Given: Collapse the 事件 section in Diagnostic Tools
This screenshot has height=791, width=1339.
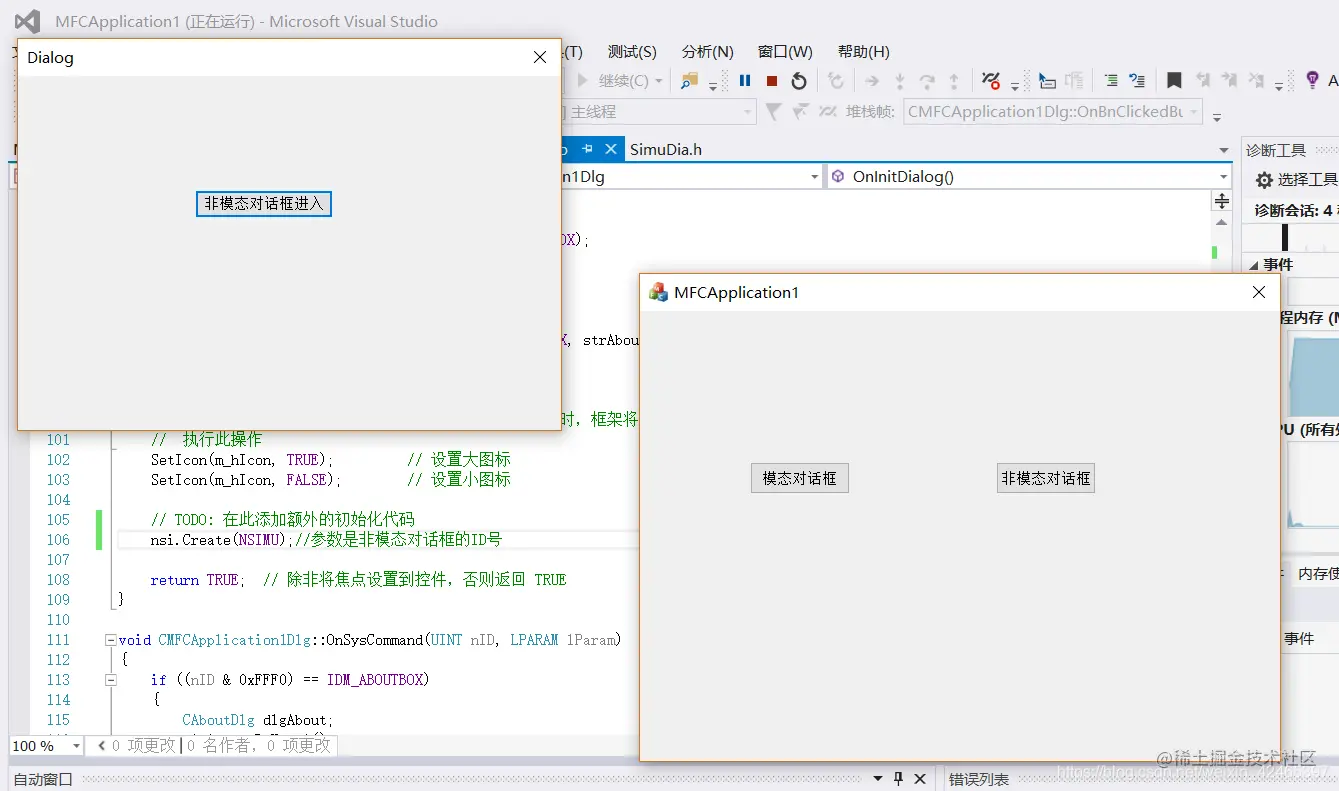Looking at the screenshot, I should tap(1253, 265).
